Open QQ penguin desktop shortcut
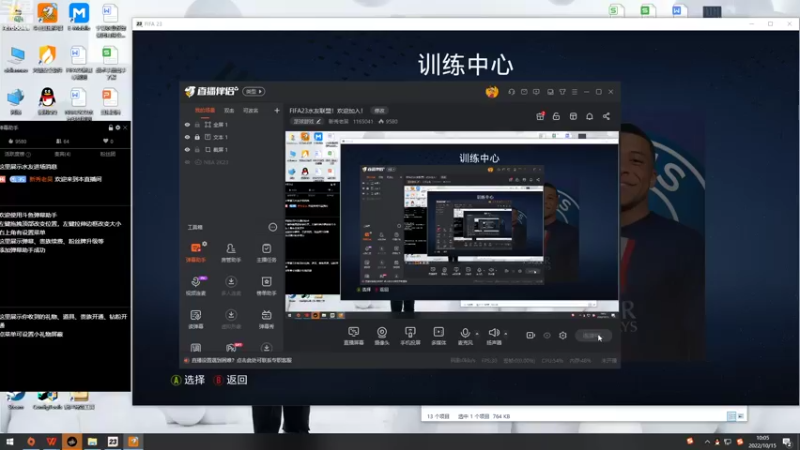This screenshot has height=450, width=800. click(x=47, y=101)
